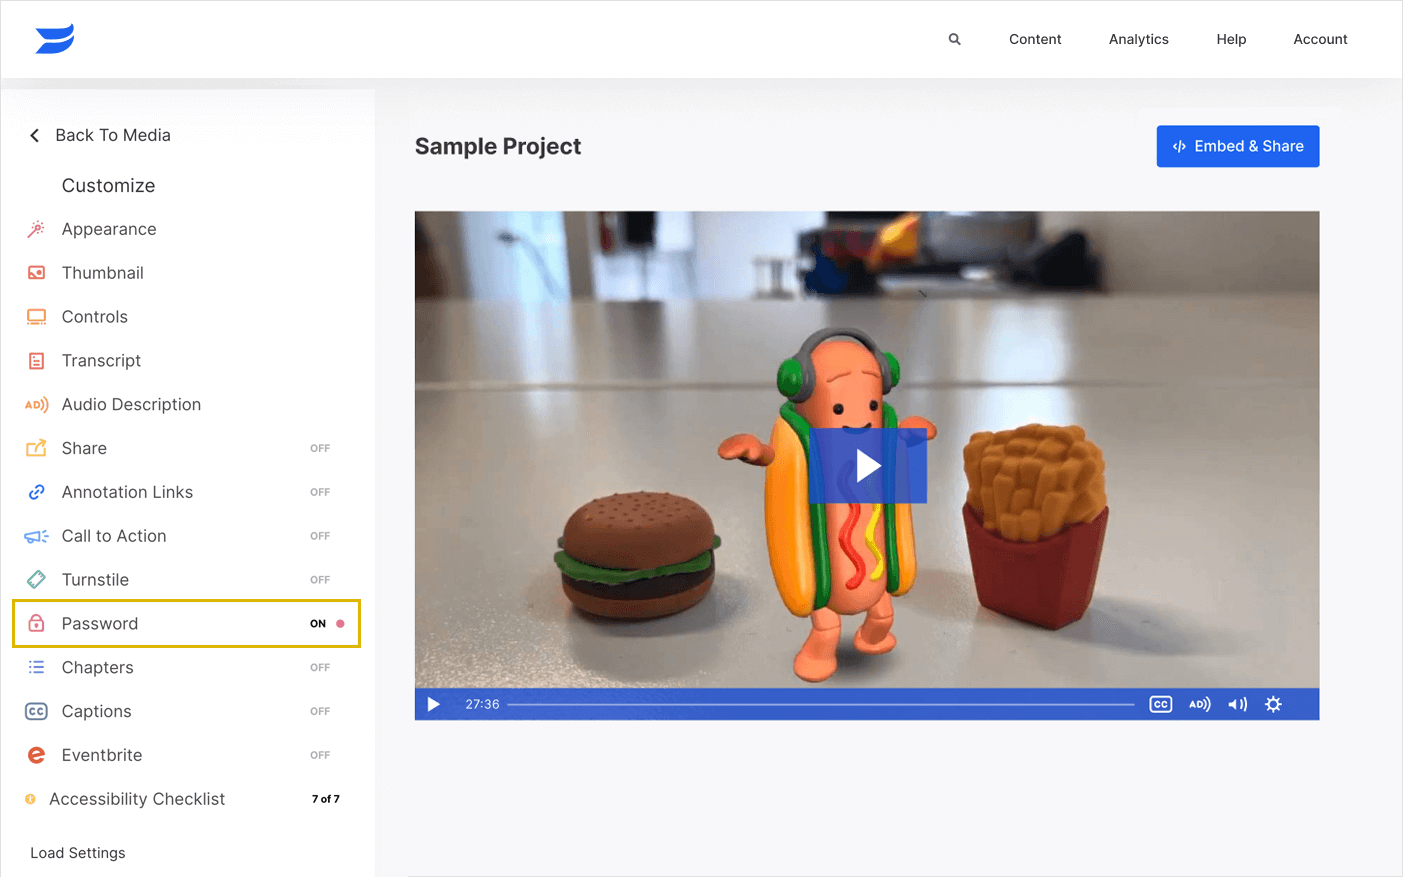Toggle the Captions OFF status
Screen dimensions: 1403x877
click(x=320, y=711)
